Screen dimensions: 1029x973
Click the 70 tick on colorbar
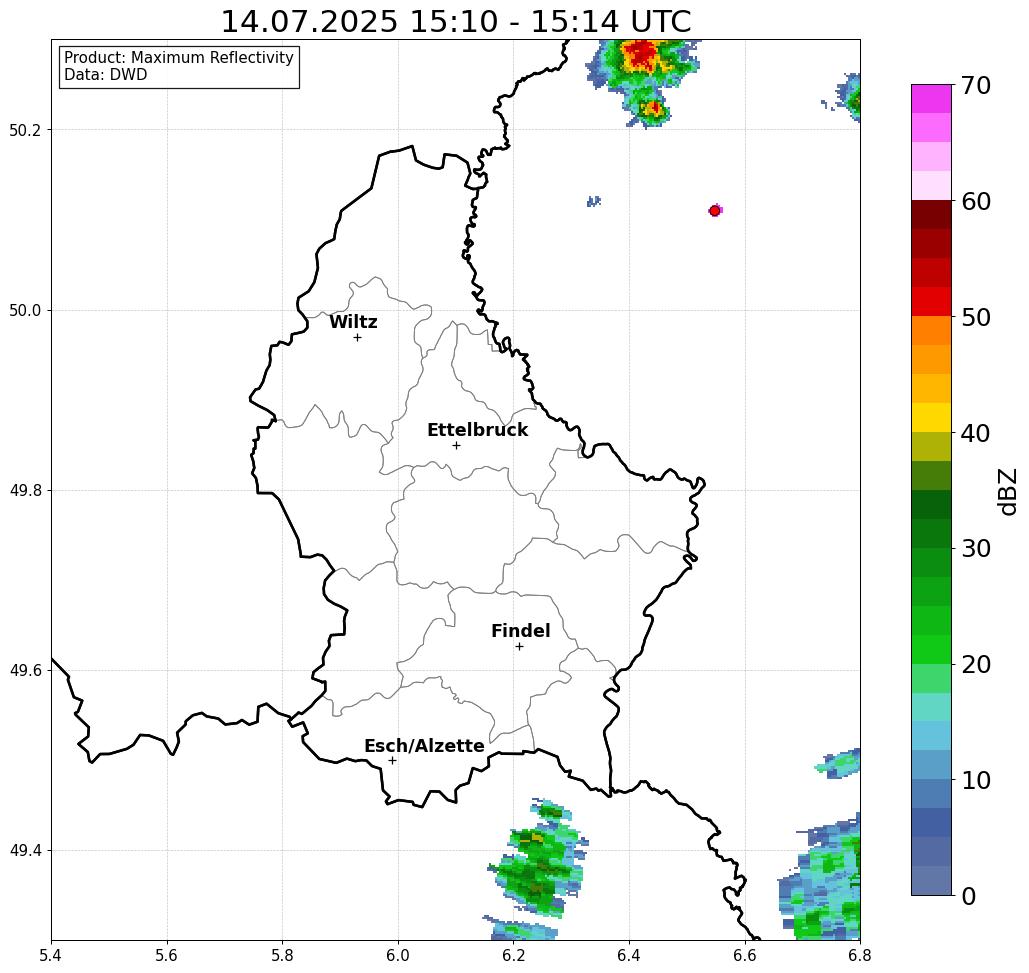coord(976,85)
